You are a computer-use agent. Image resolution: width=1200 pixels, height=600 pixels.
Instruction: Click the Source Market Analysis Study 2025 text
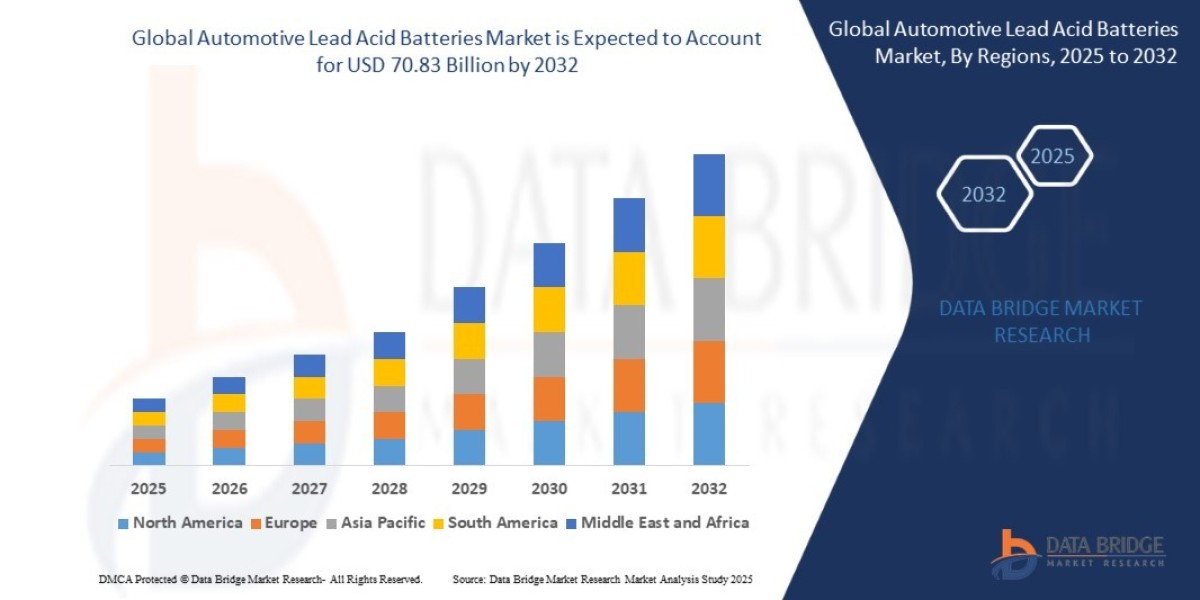[x=602, y=579]
